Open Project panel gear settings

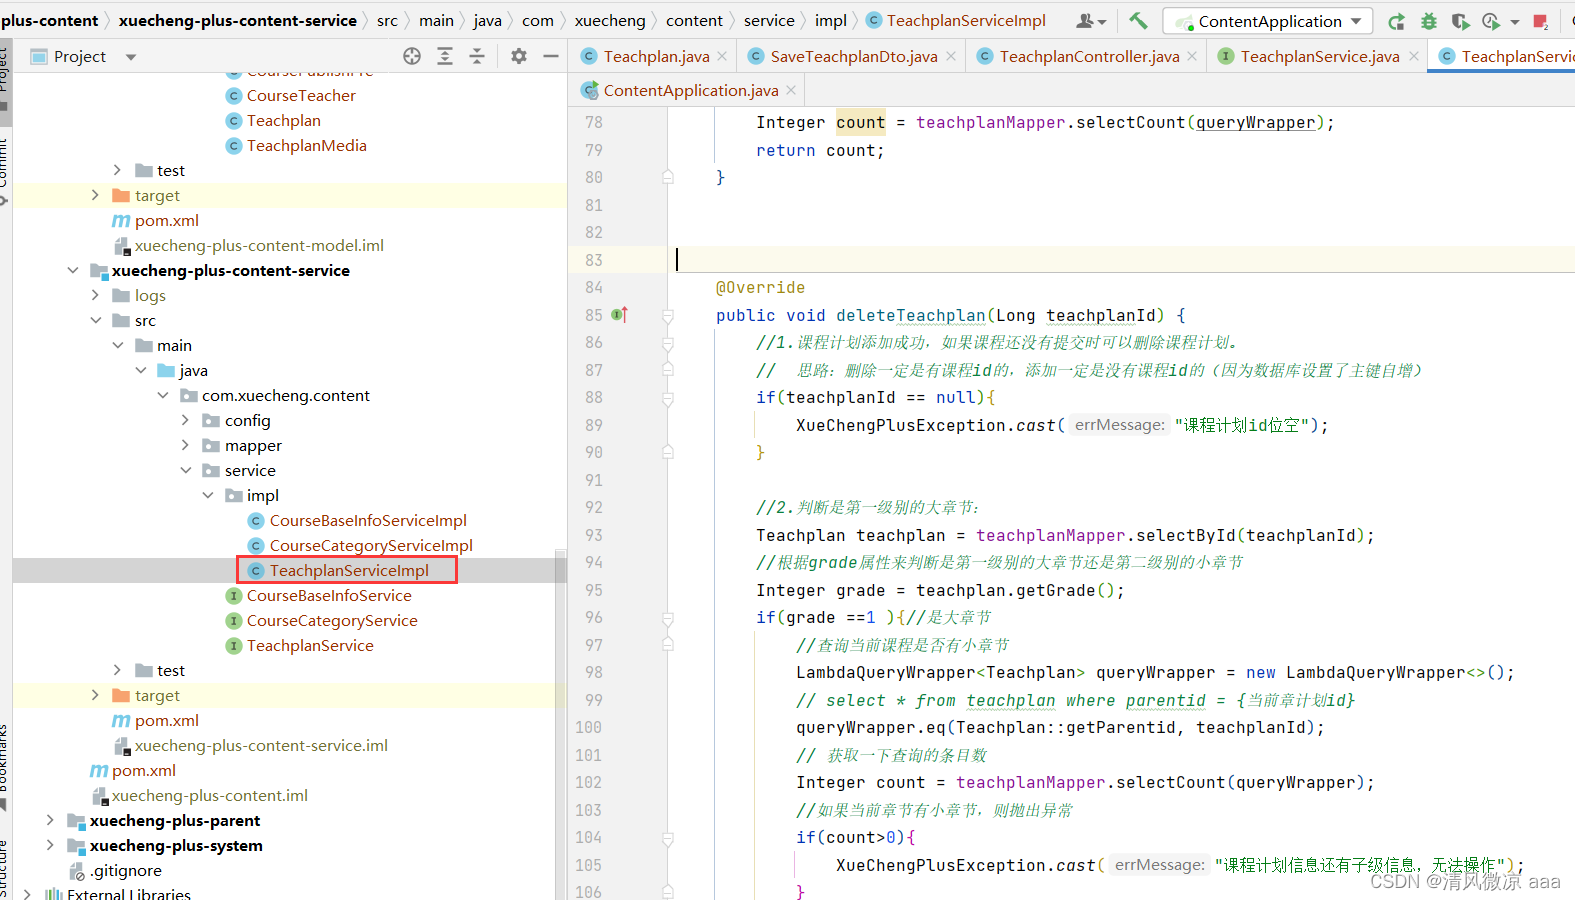coord(518,56)
